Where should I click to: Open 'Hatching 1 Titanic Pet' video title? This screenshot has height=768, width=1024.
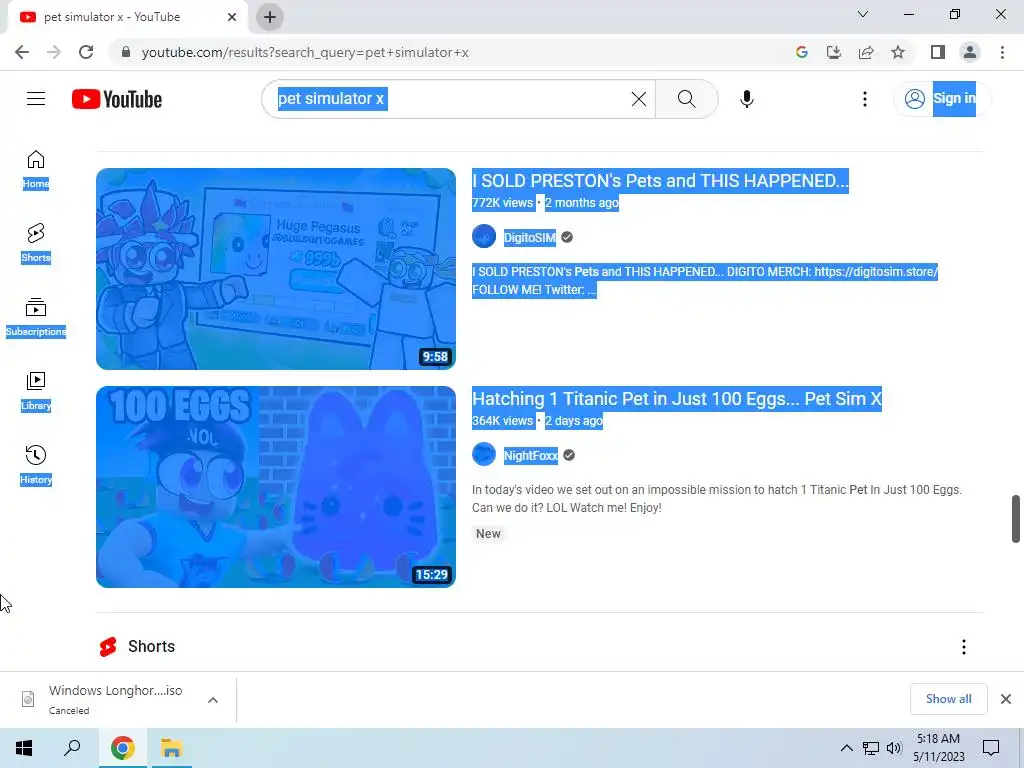pyautogui.click(x=677, y=398)
